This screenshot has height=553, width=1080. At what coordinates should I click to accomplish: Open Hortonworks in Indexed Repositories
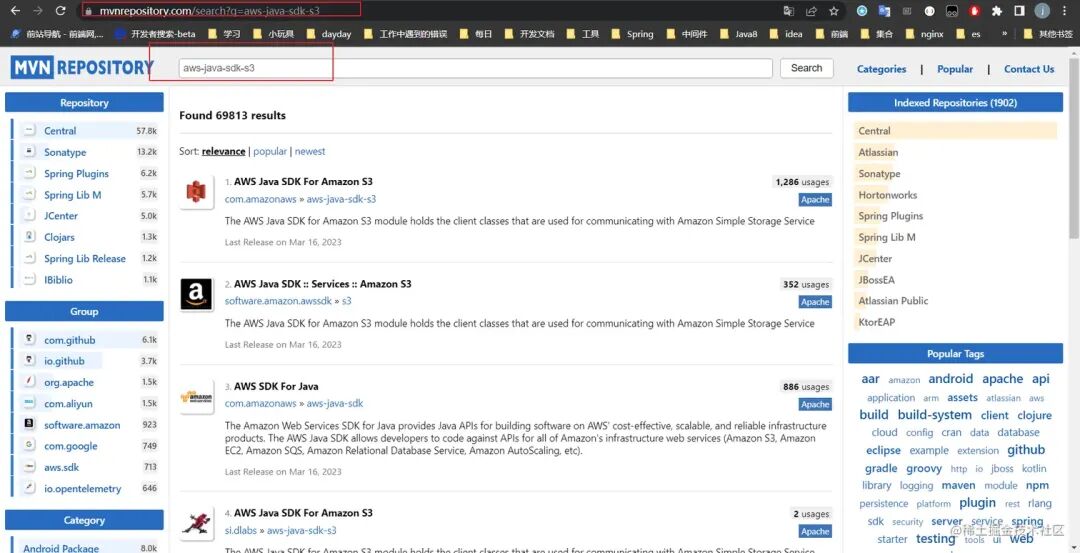(887, 195)
